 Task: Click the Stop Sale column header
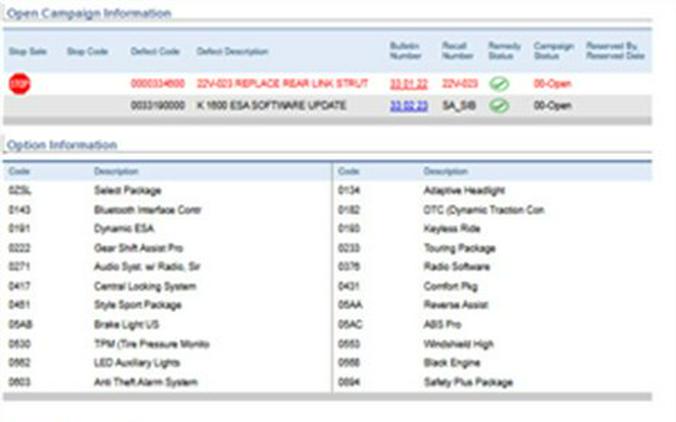(x=28, y=51)
